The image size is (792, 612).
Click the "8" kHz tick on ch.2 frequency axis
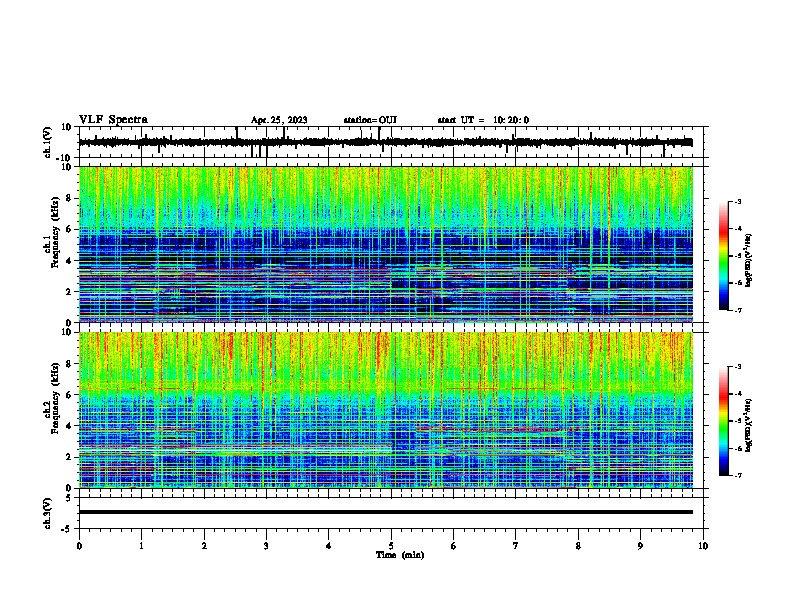pyautogui.click(x=70, y=363)
